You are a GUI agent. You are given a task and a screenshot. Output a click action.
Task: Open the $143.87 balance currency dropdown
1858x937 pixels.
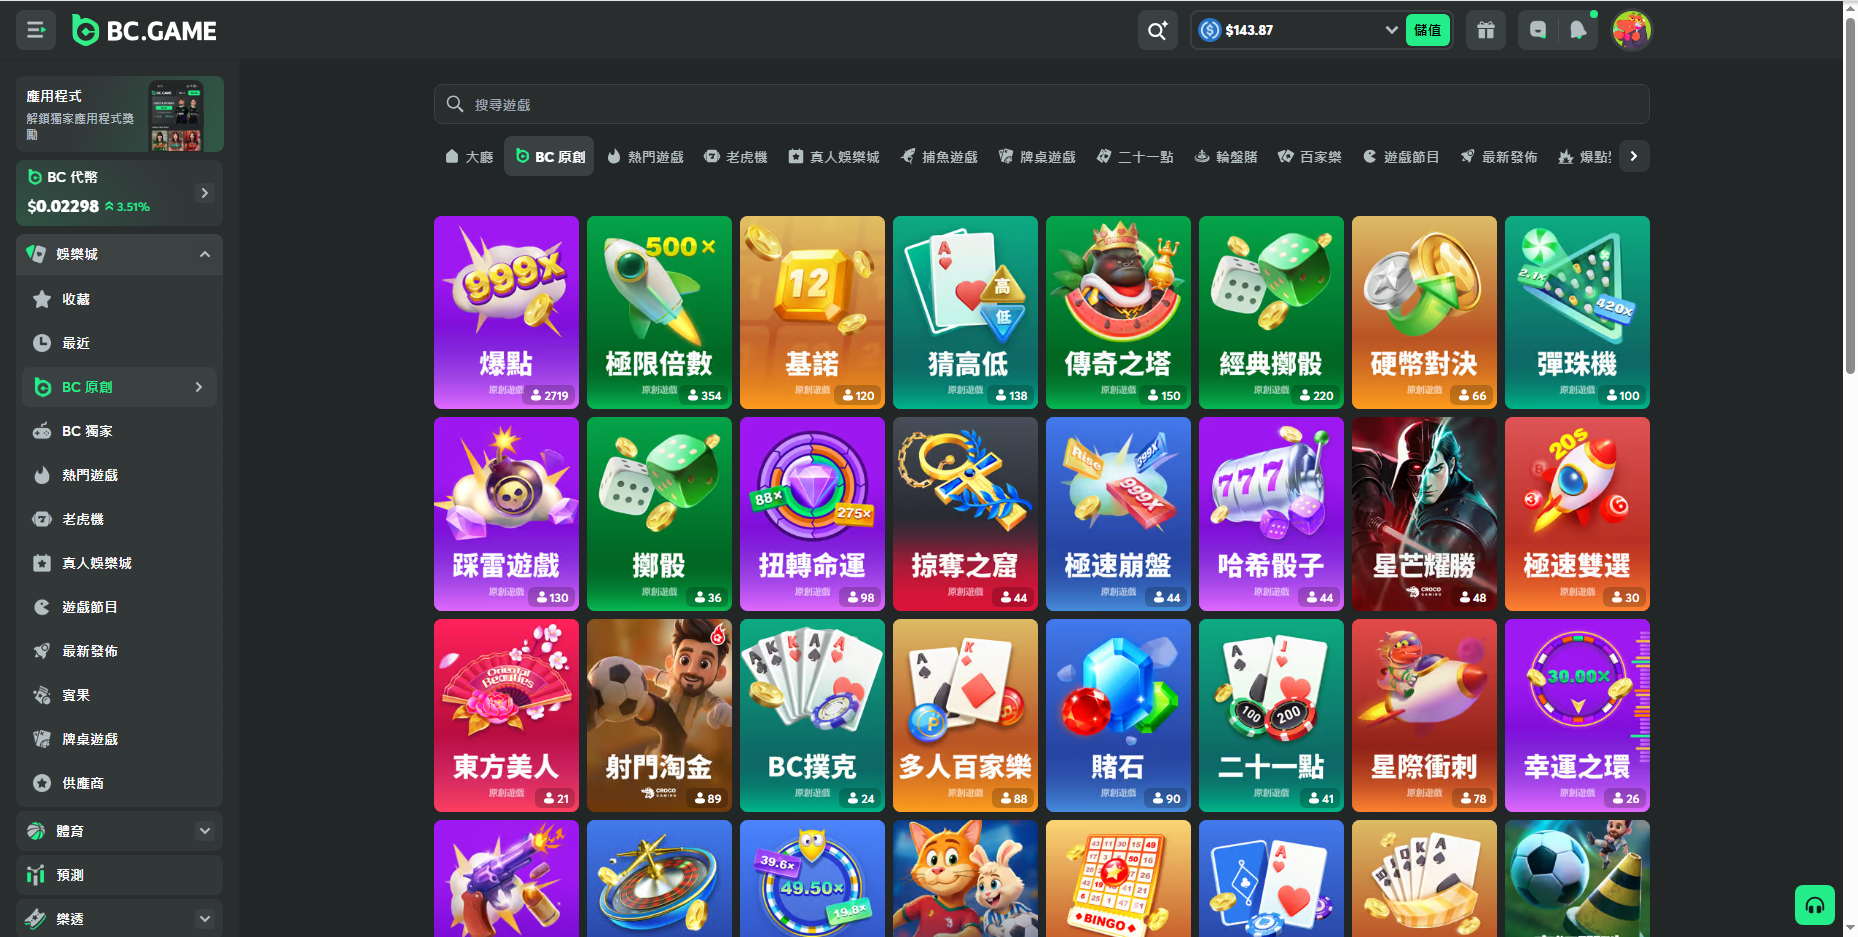[x=1298, y=30]
